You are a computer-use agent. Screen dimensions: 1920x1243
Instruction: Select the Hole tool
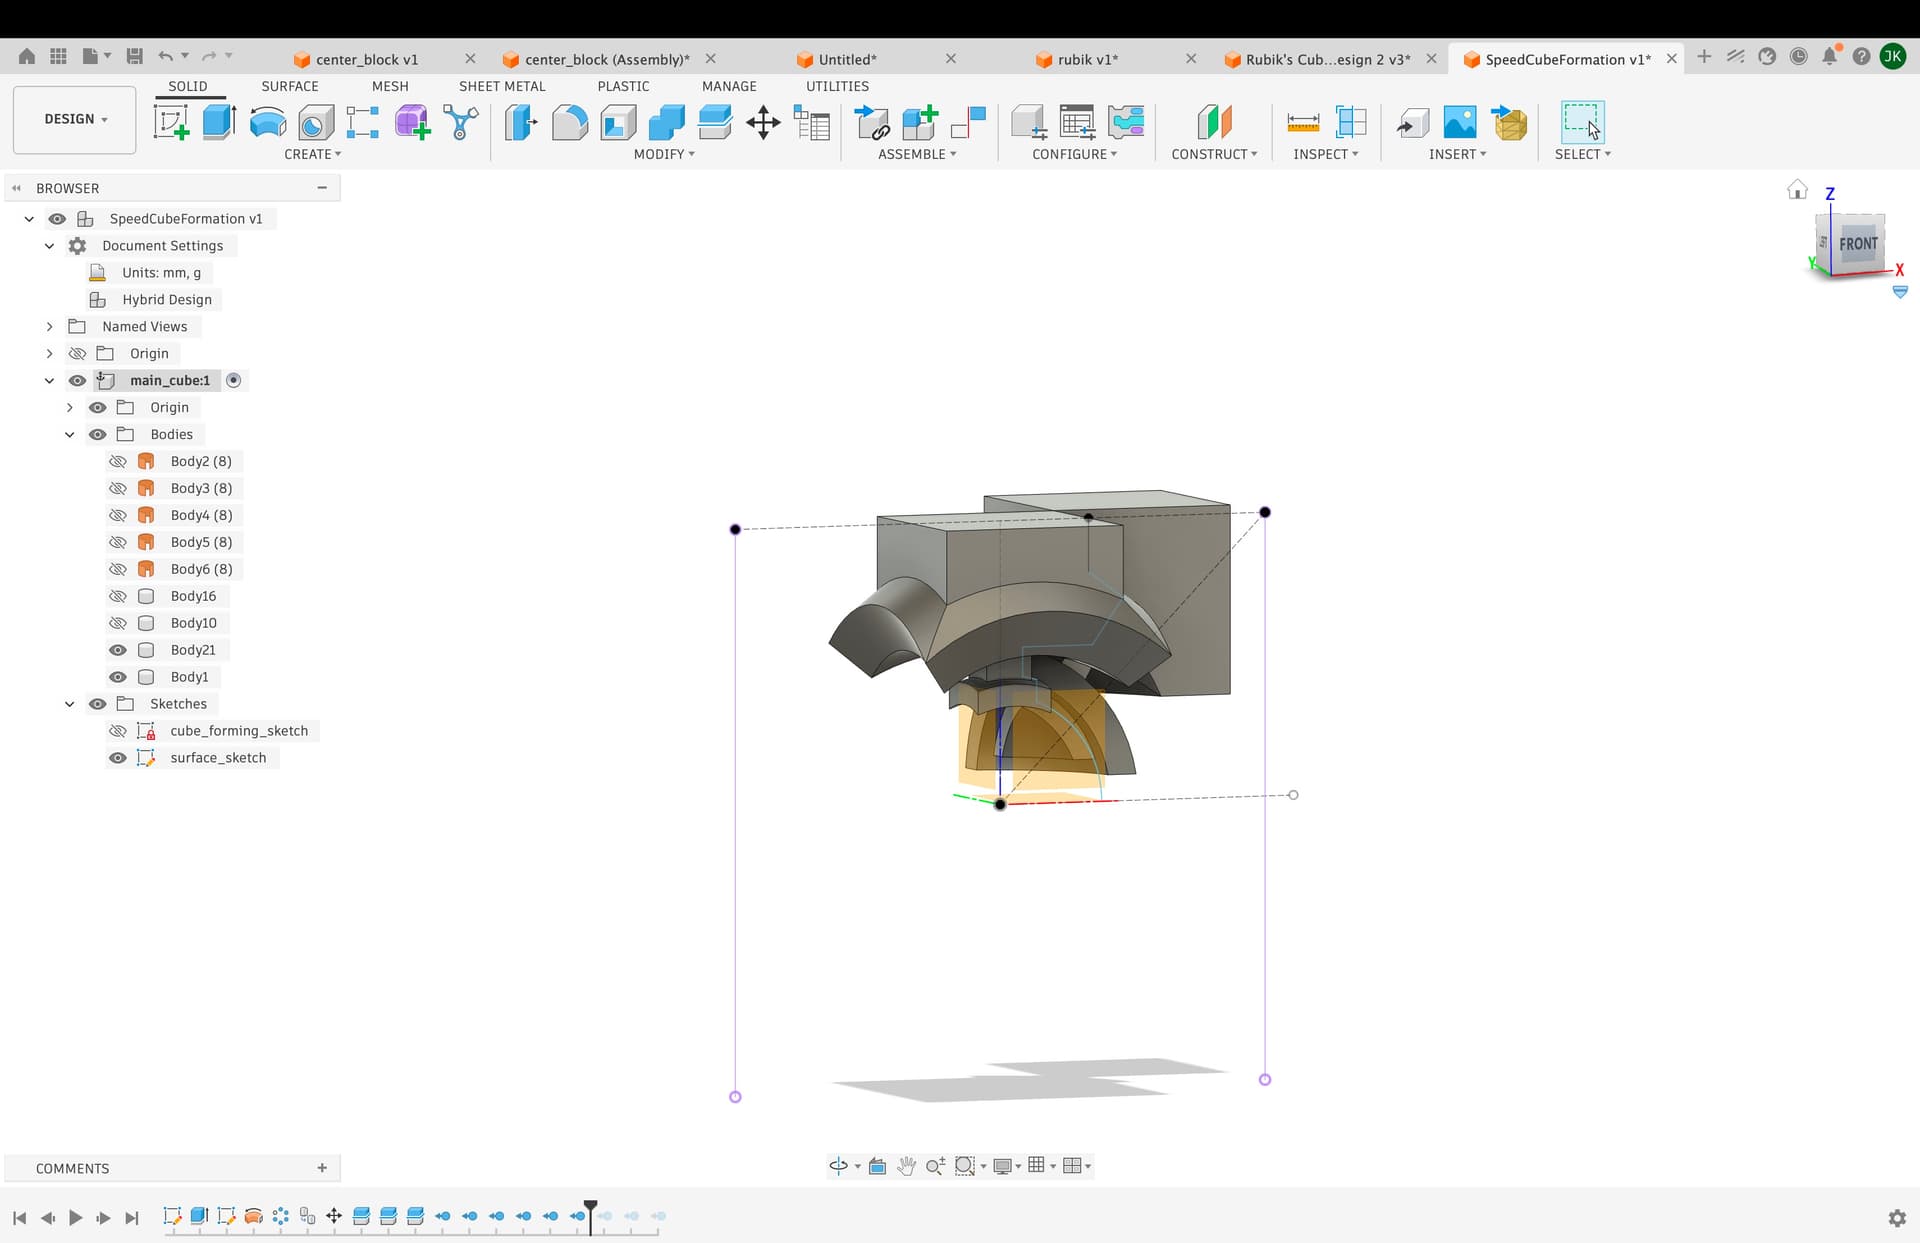[x=316, y=122]
